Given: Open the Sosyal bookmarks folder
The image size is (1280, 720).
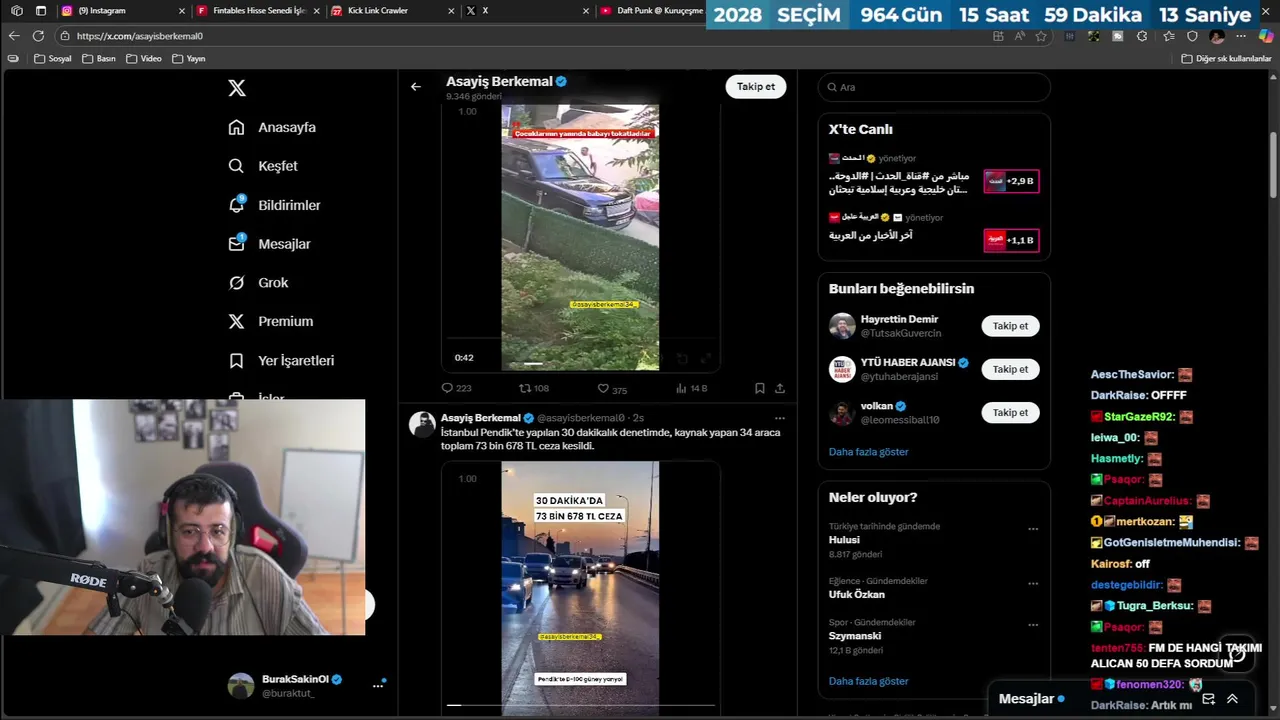Looking at the screenshot, I should 53,59.
